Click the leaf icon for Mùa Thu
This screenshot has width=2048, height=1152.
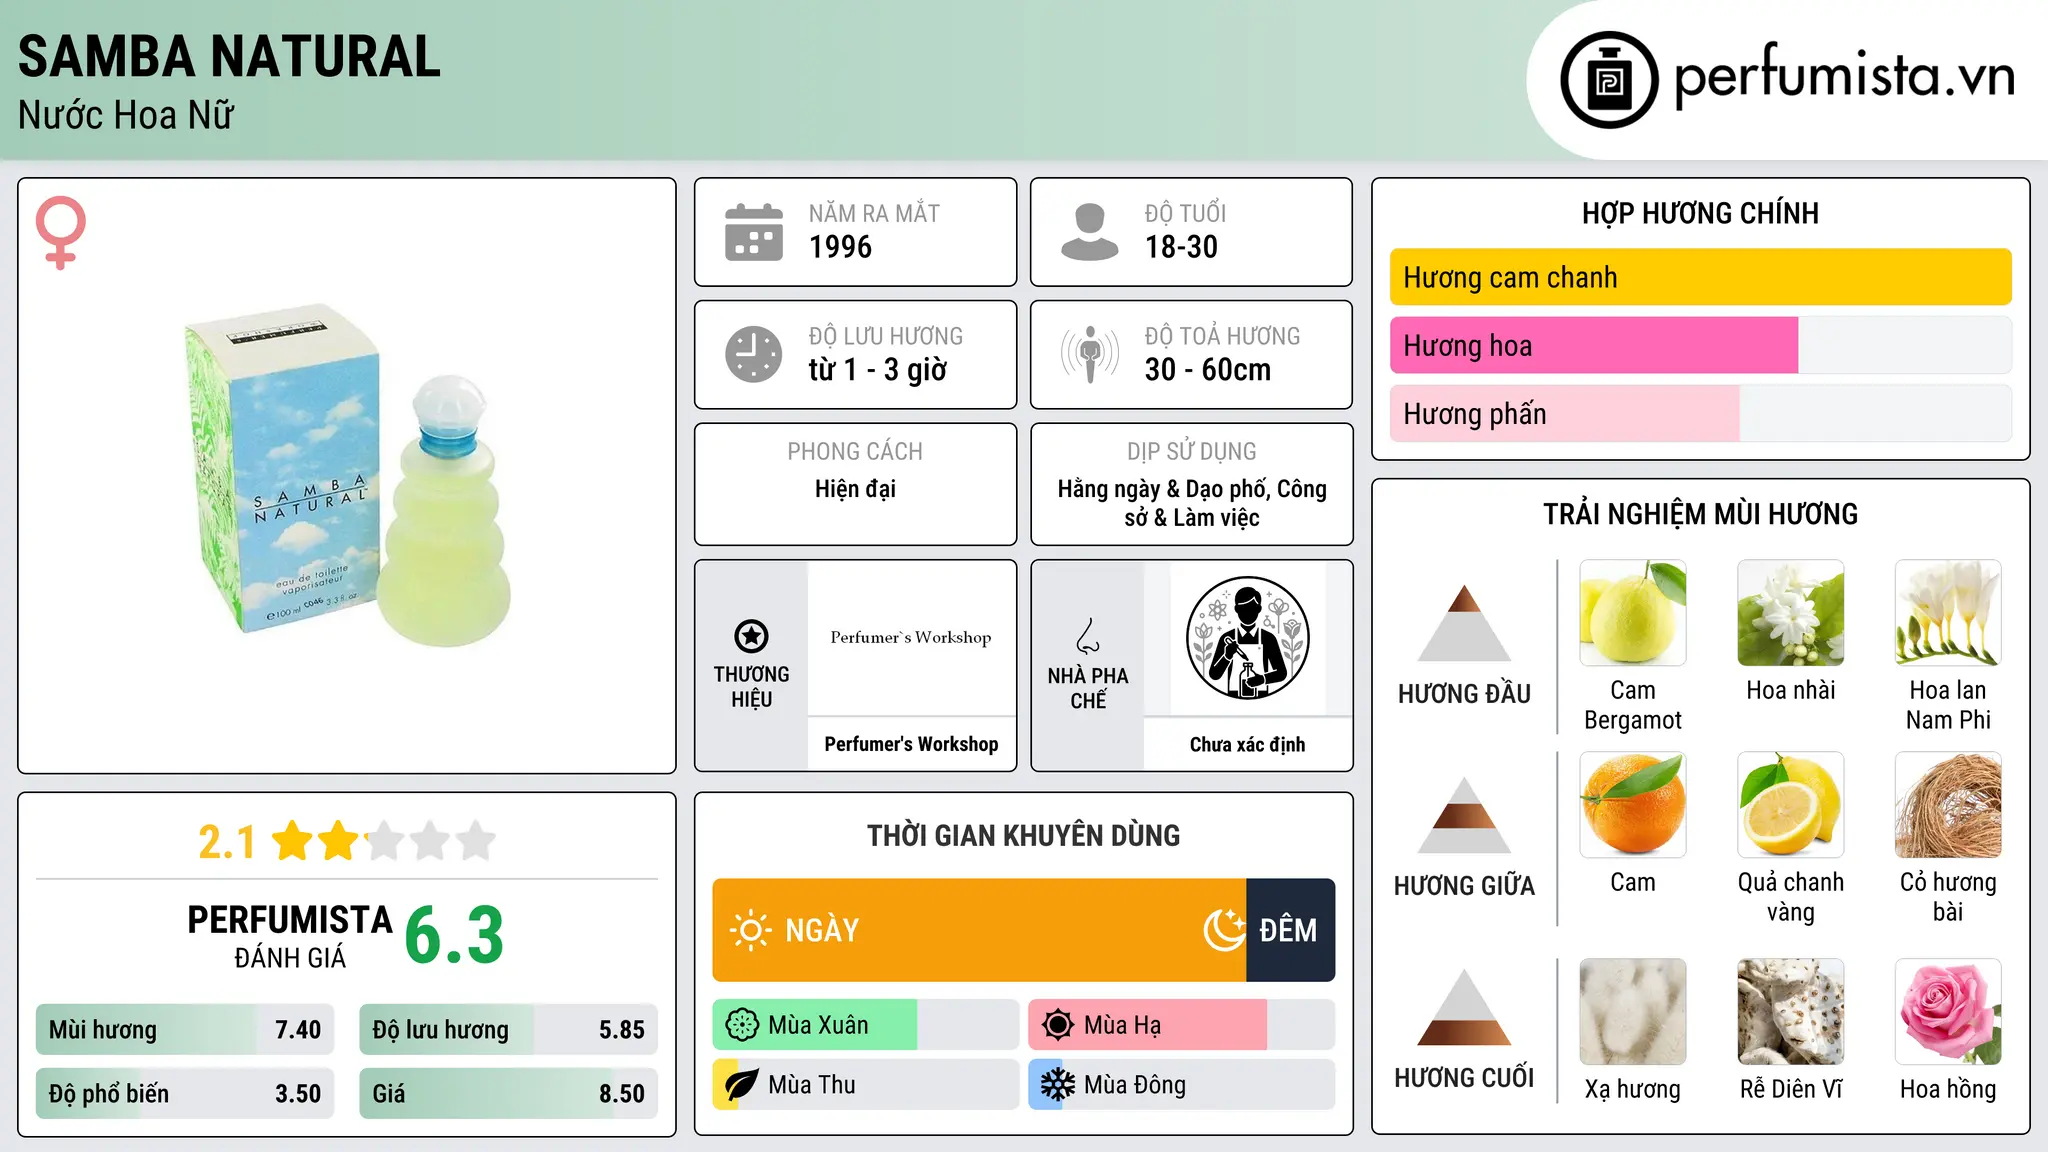coord(742,1085)
